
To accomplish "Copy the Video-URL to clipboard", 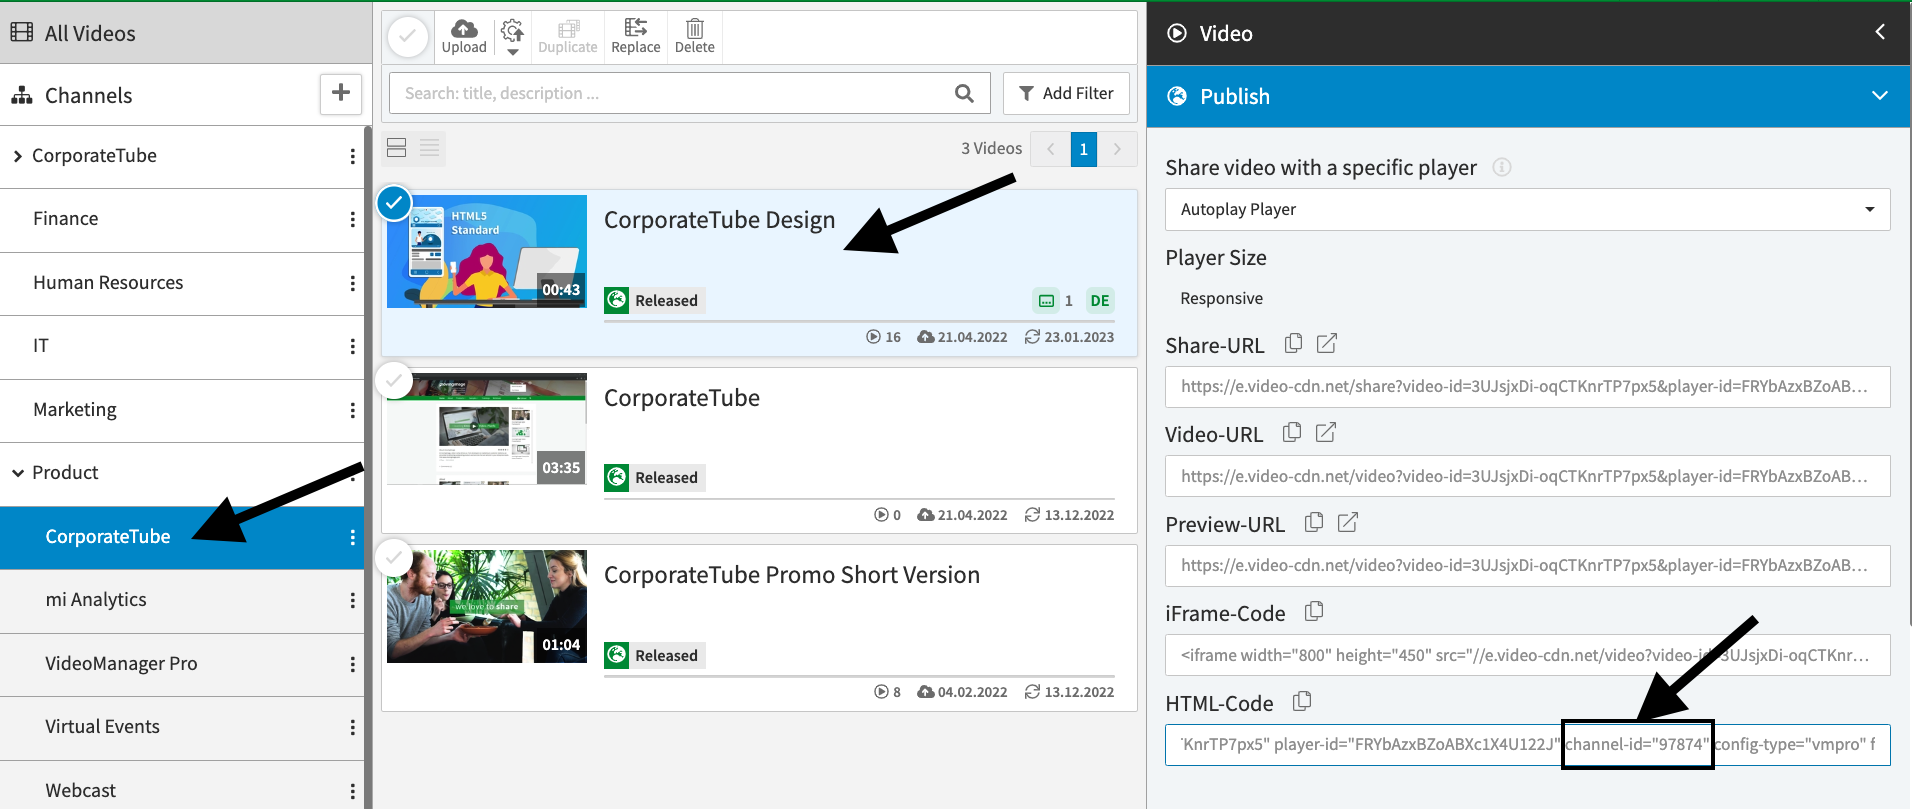I will point(1292,432).
